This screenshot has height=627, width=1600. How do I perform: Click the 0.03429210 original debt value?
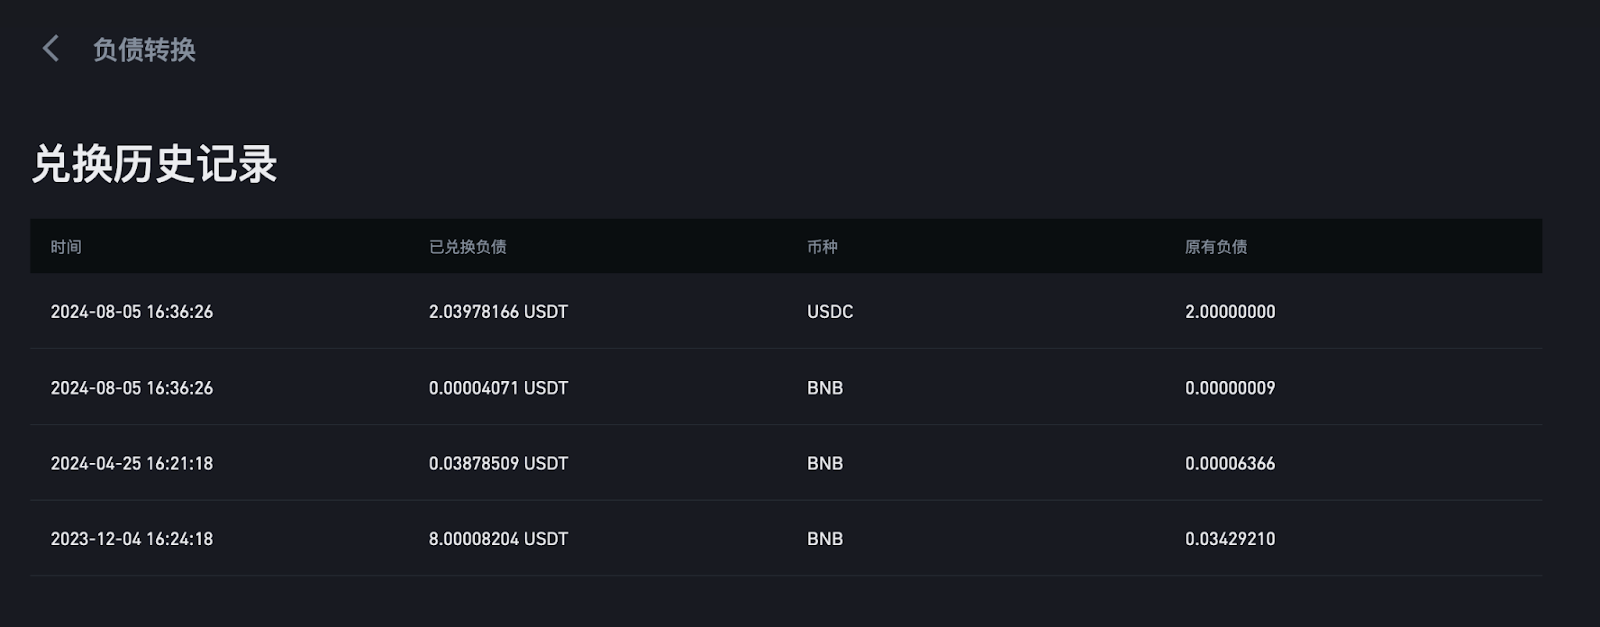coord(1230,539)
